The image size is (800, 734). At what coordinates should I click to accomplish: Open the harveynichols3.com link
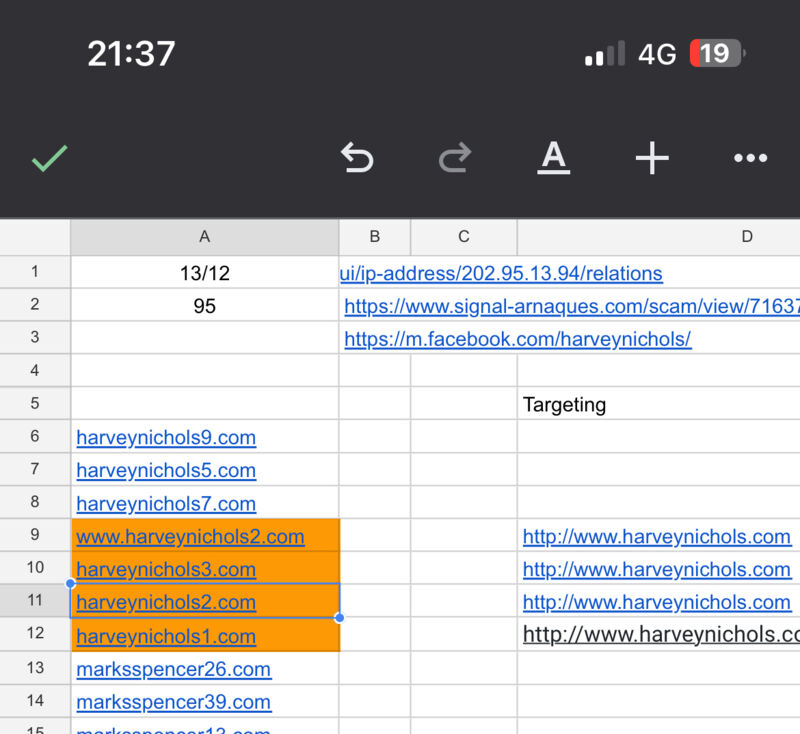coord(166,569)
